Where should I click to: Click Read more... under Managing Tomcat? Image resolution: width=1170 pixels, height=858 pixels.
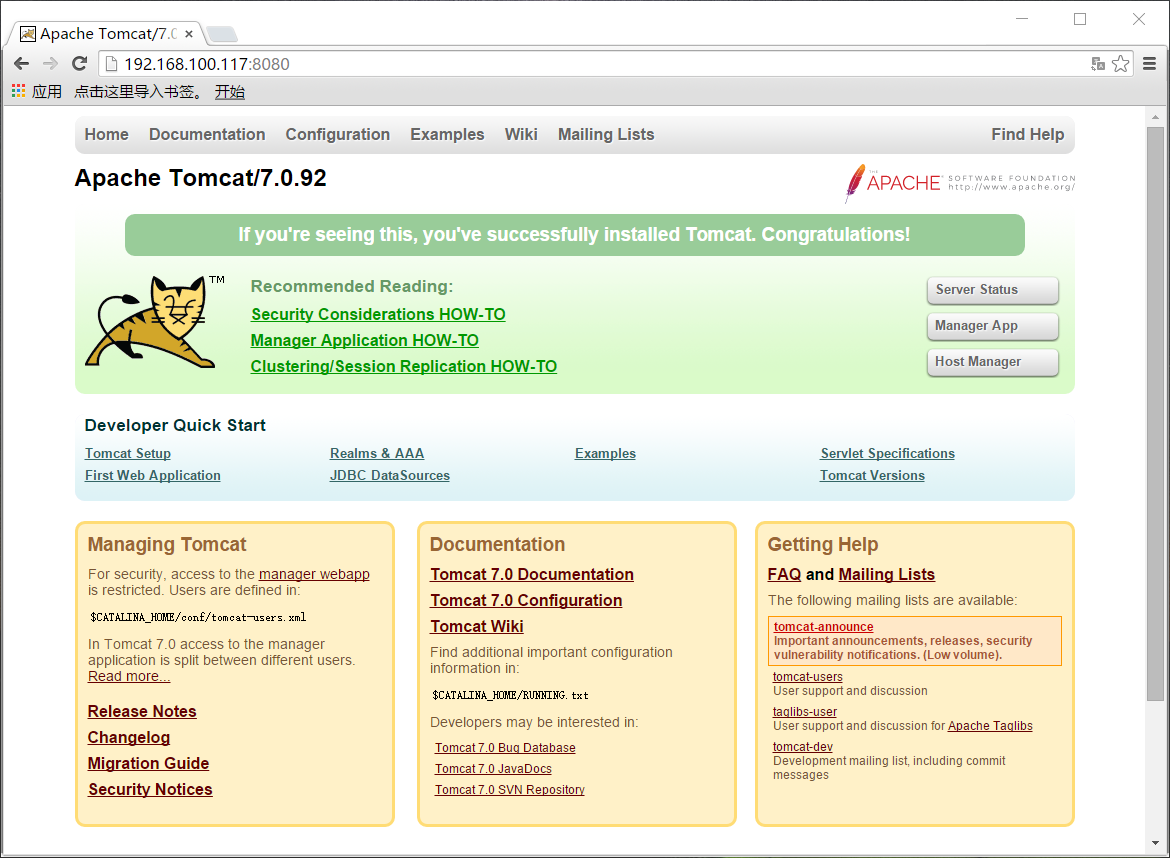[x=129, y=676]
